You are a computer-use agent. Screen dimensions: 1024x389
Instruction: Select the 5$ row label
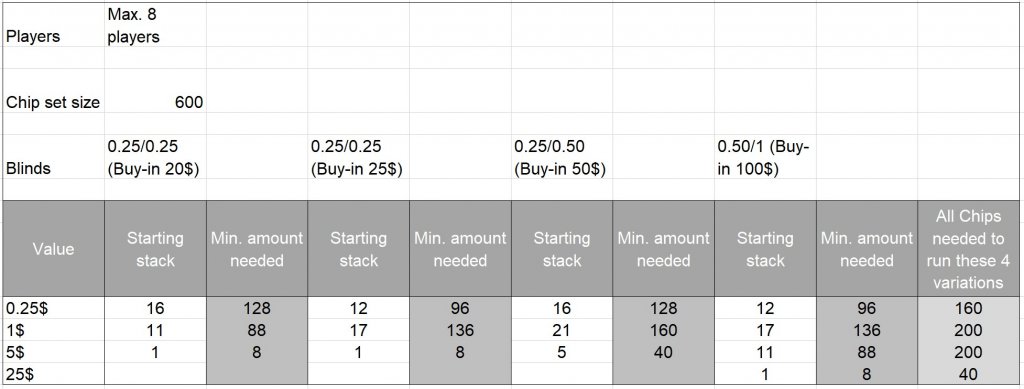pyautogui.click(x=54, y=351)
